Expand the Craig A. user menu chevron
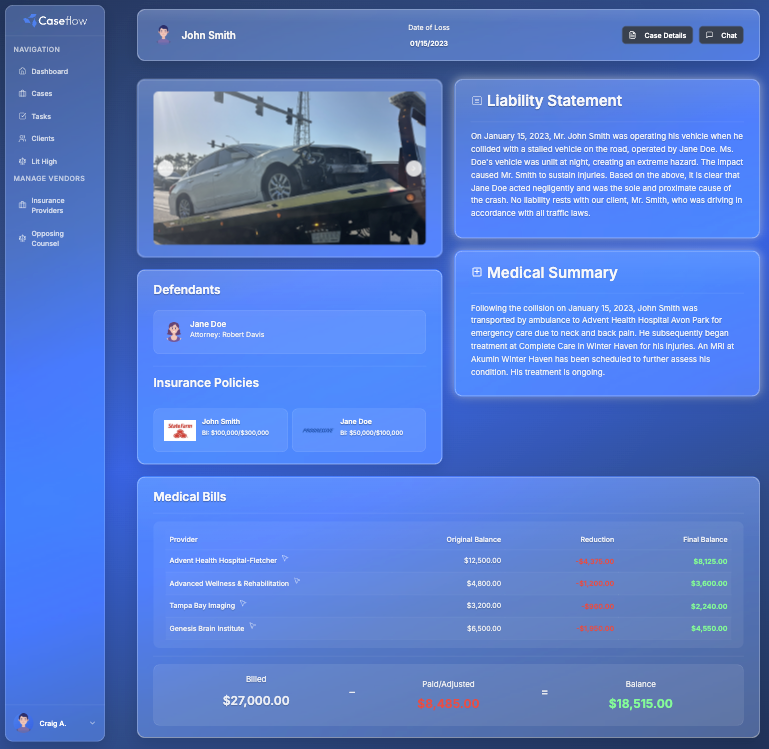The height and width of the screenshot is (749, 769). 92,723
